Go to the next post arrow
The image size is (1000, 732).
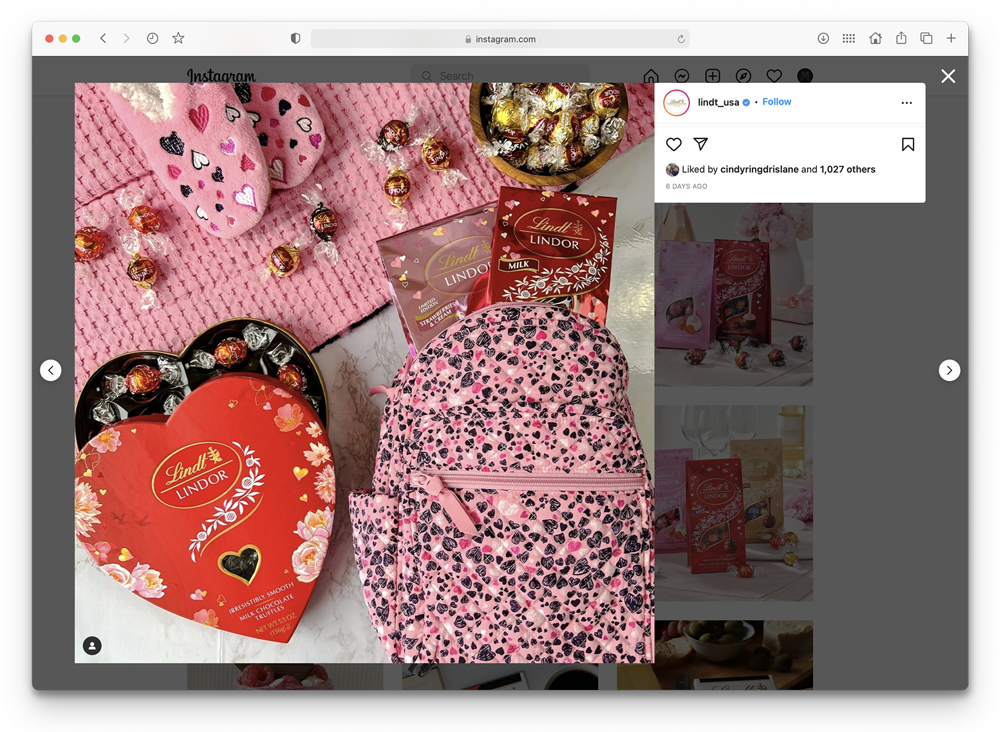click(x=949, y=371)
